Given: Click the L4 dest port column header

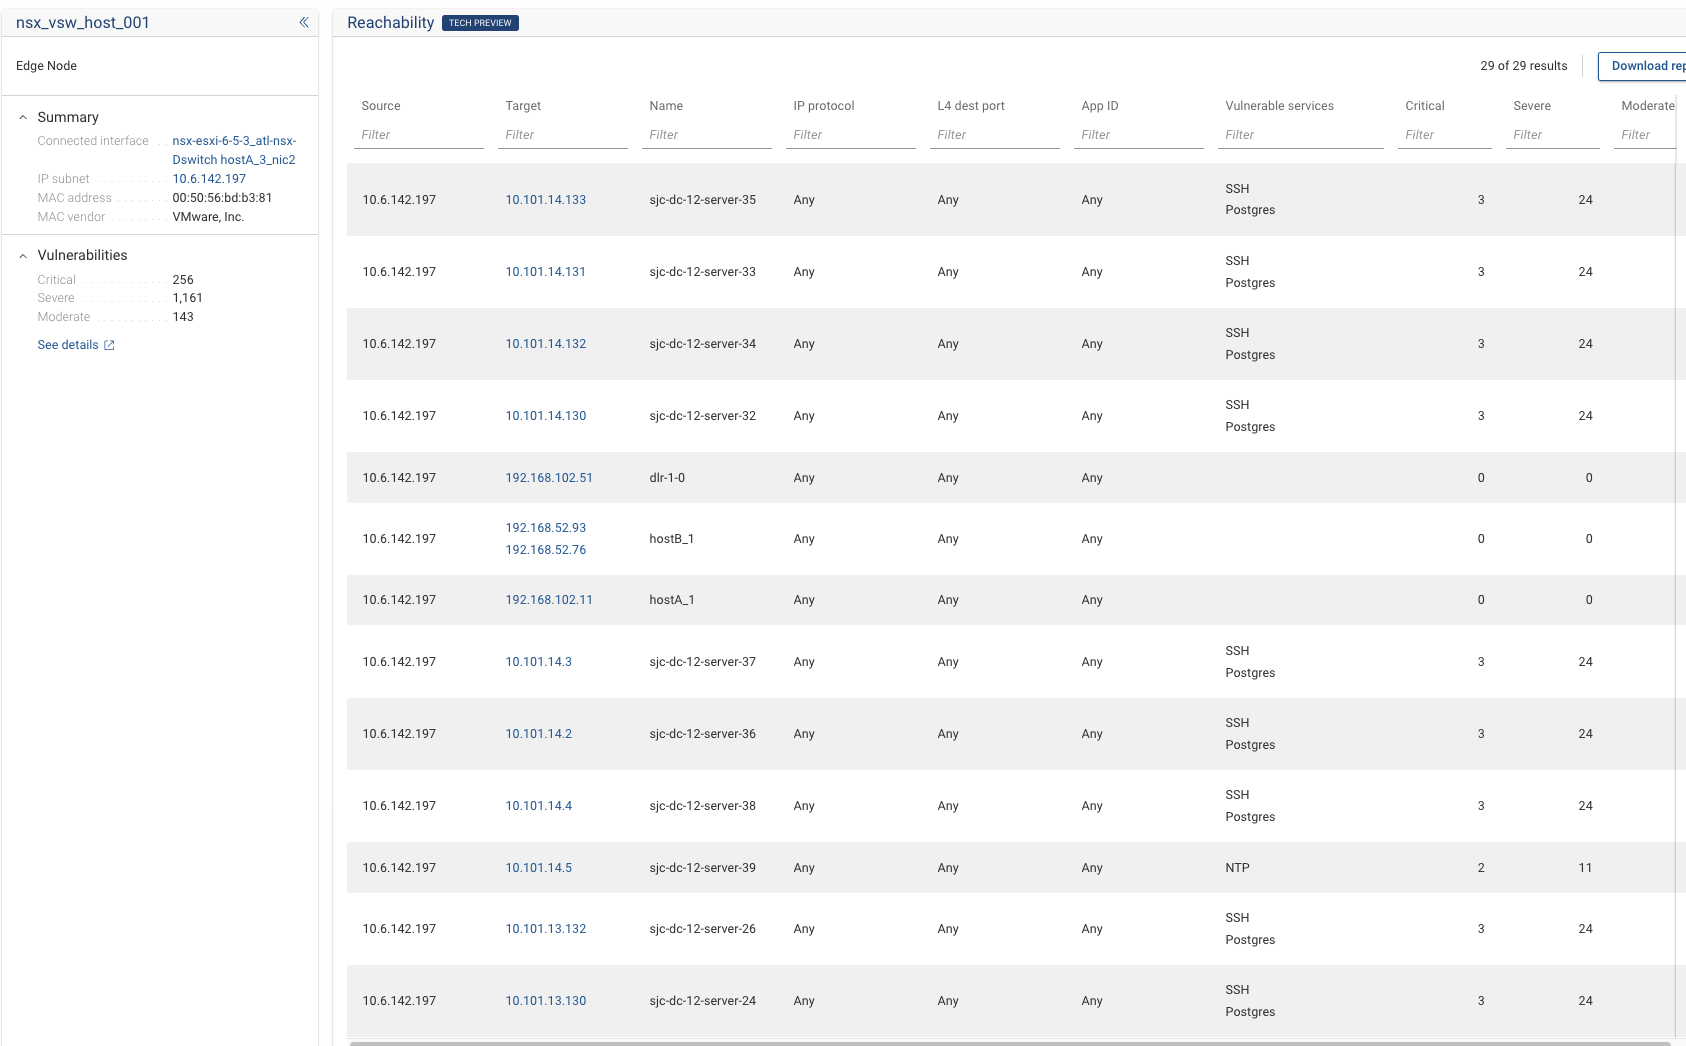Looking at the screenshot, I should (971, 106).
